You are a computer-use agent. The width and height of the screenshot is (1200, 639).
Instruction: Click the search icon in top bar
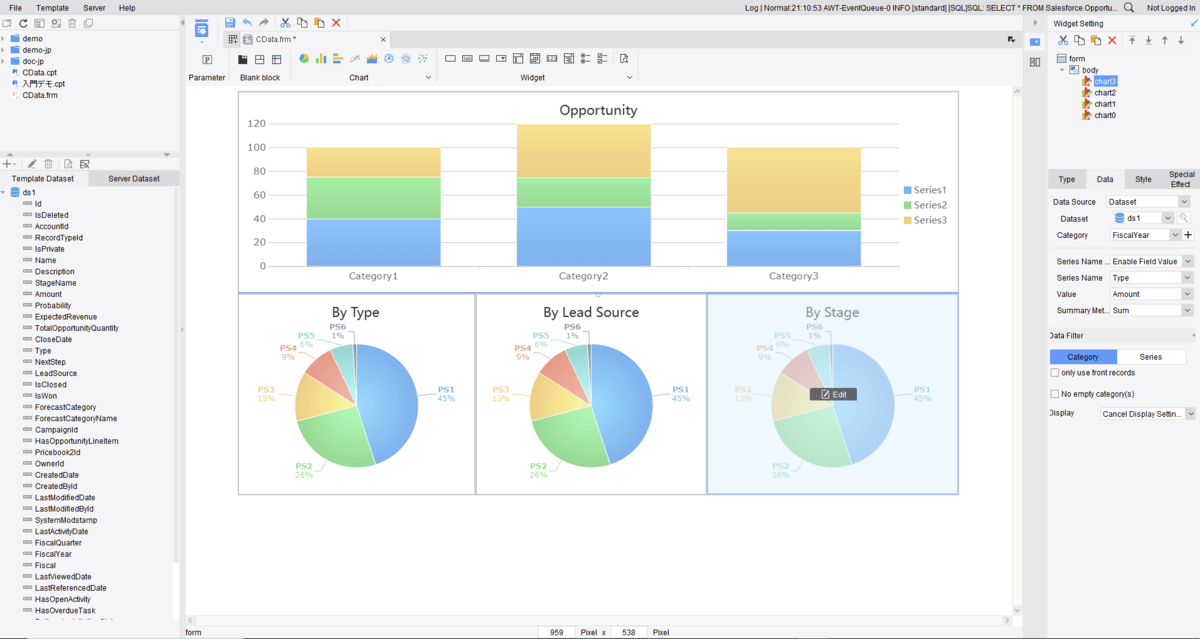(x=1129, y=7)
